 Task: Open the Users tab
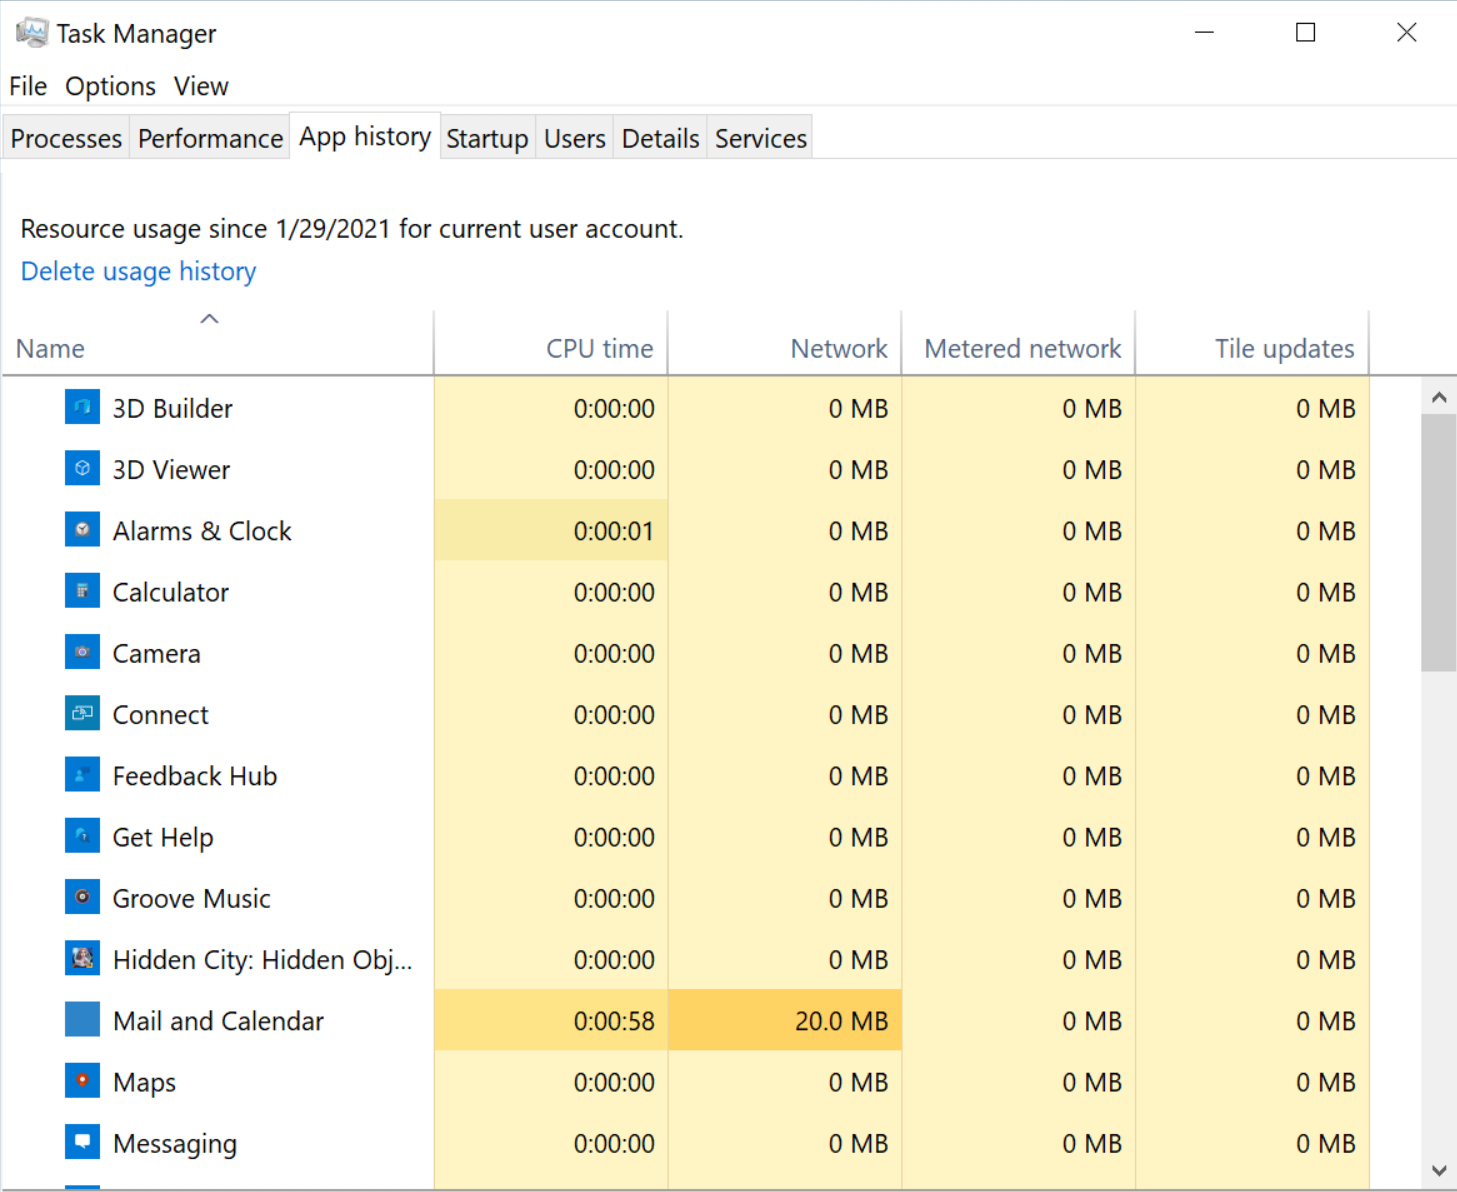575,138
